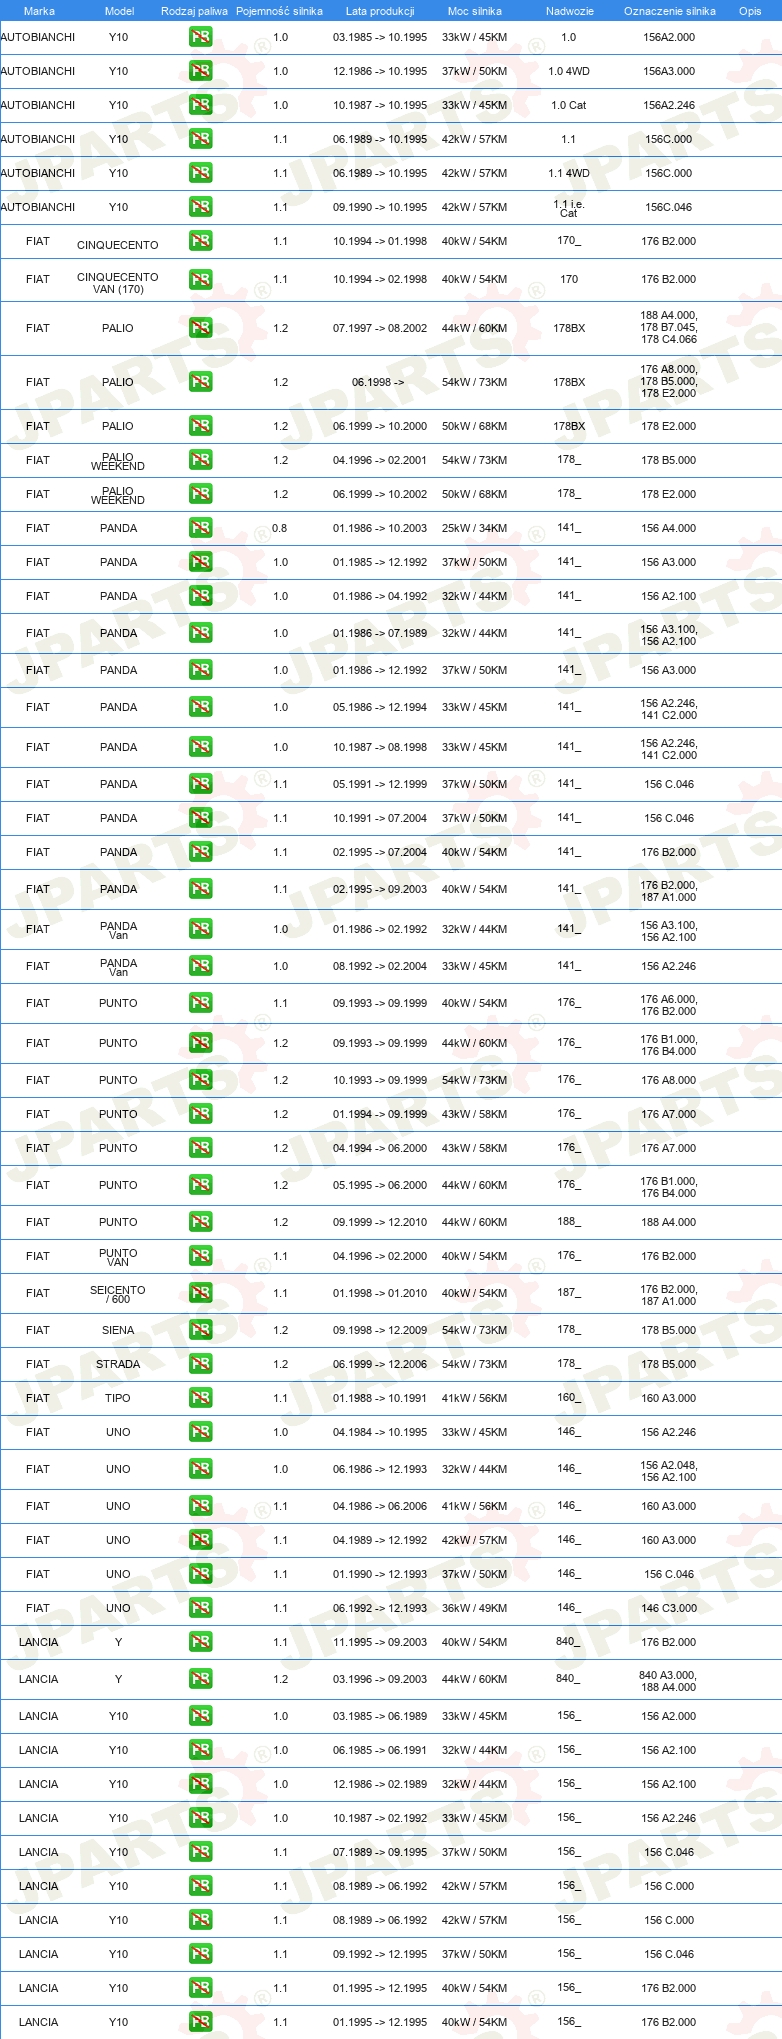Click fuel icon in Fiat Cinquecento Van (170) row
782x2039 pixels.
(x=200, y=280)
